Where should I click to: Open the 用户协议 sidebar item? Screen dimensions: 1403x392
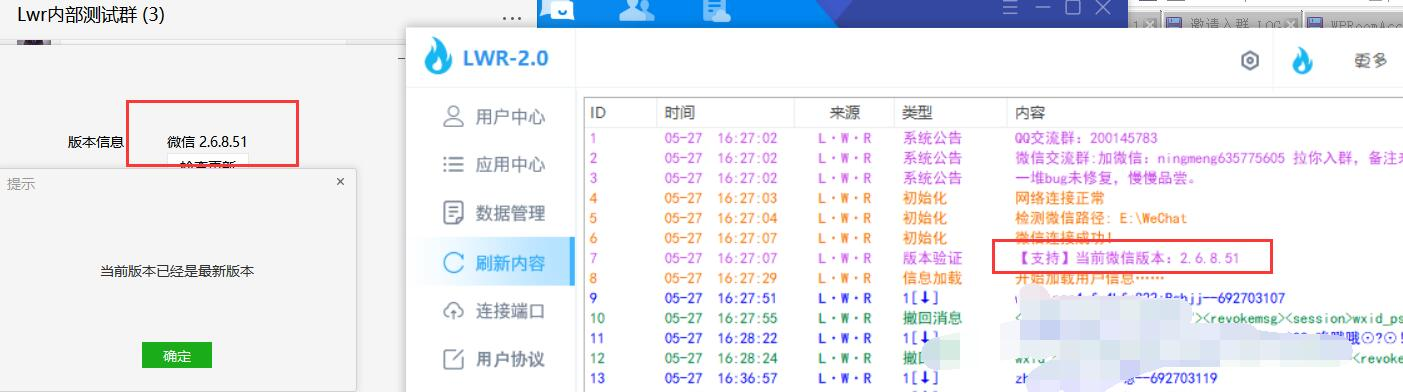pyautogui.click(x=494, y=359)
